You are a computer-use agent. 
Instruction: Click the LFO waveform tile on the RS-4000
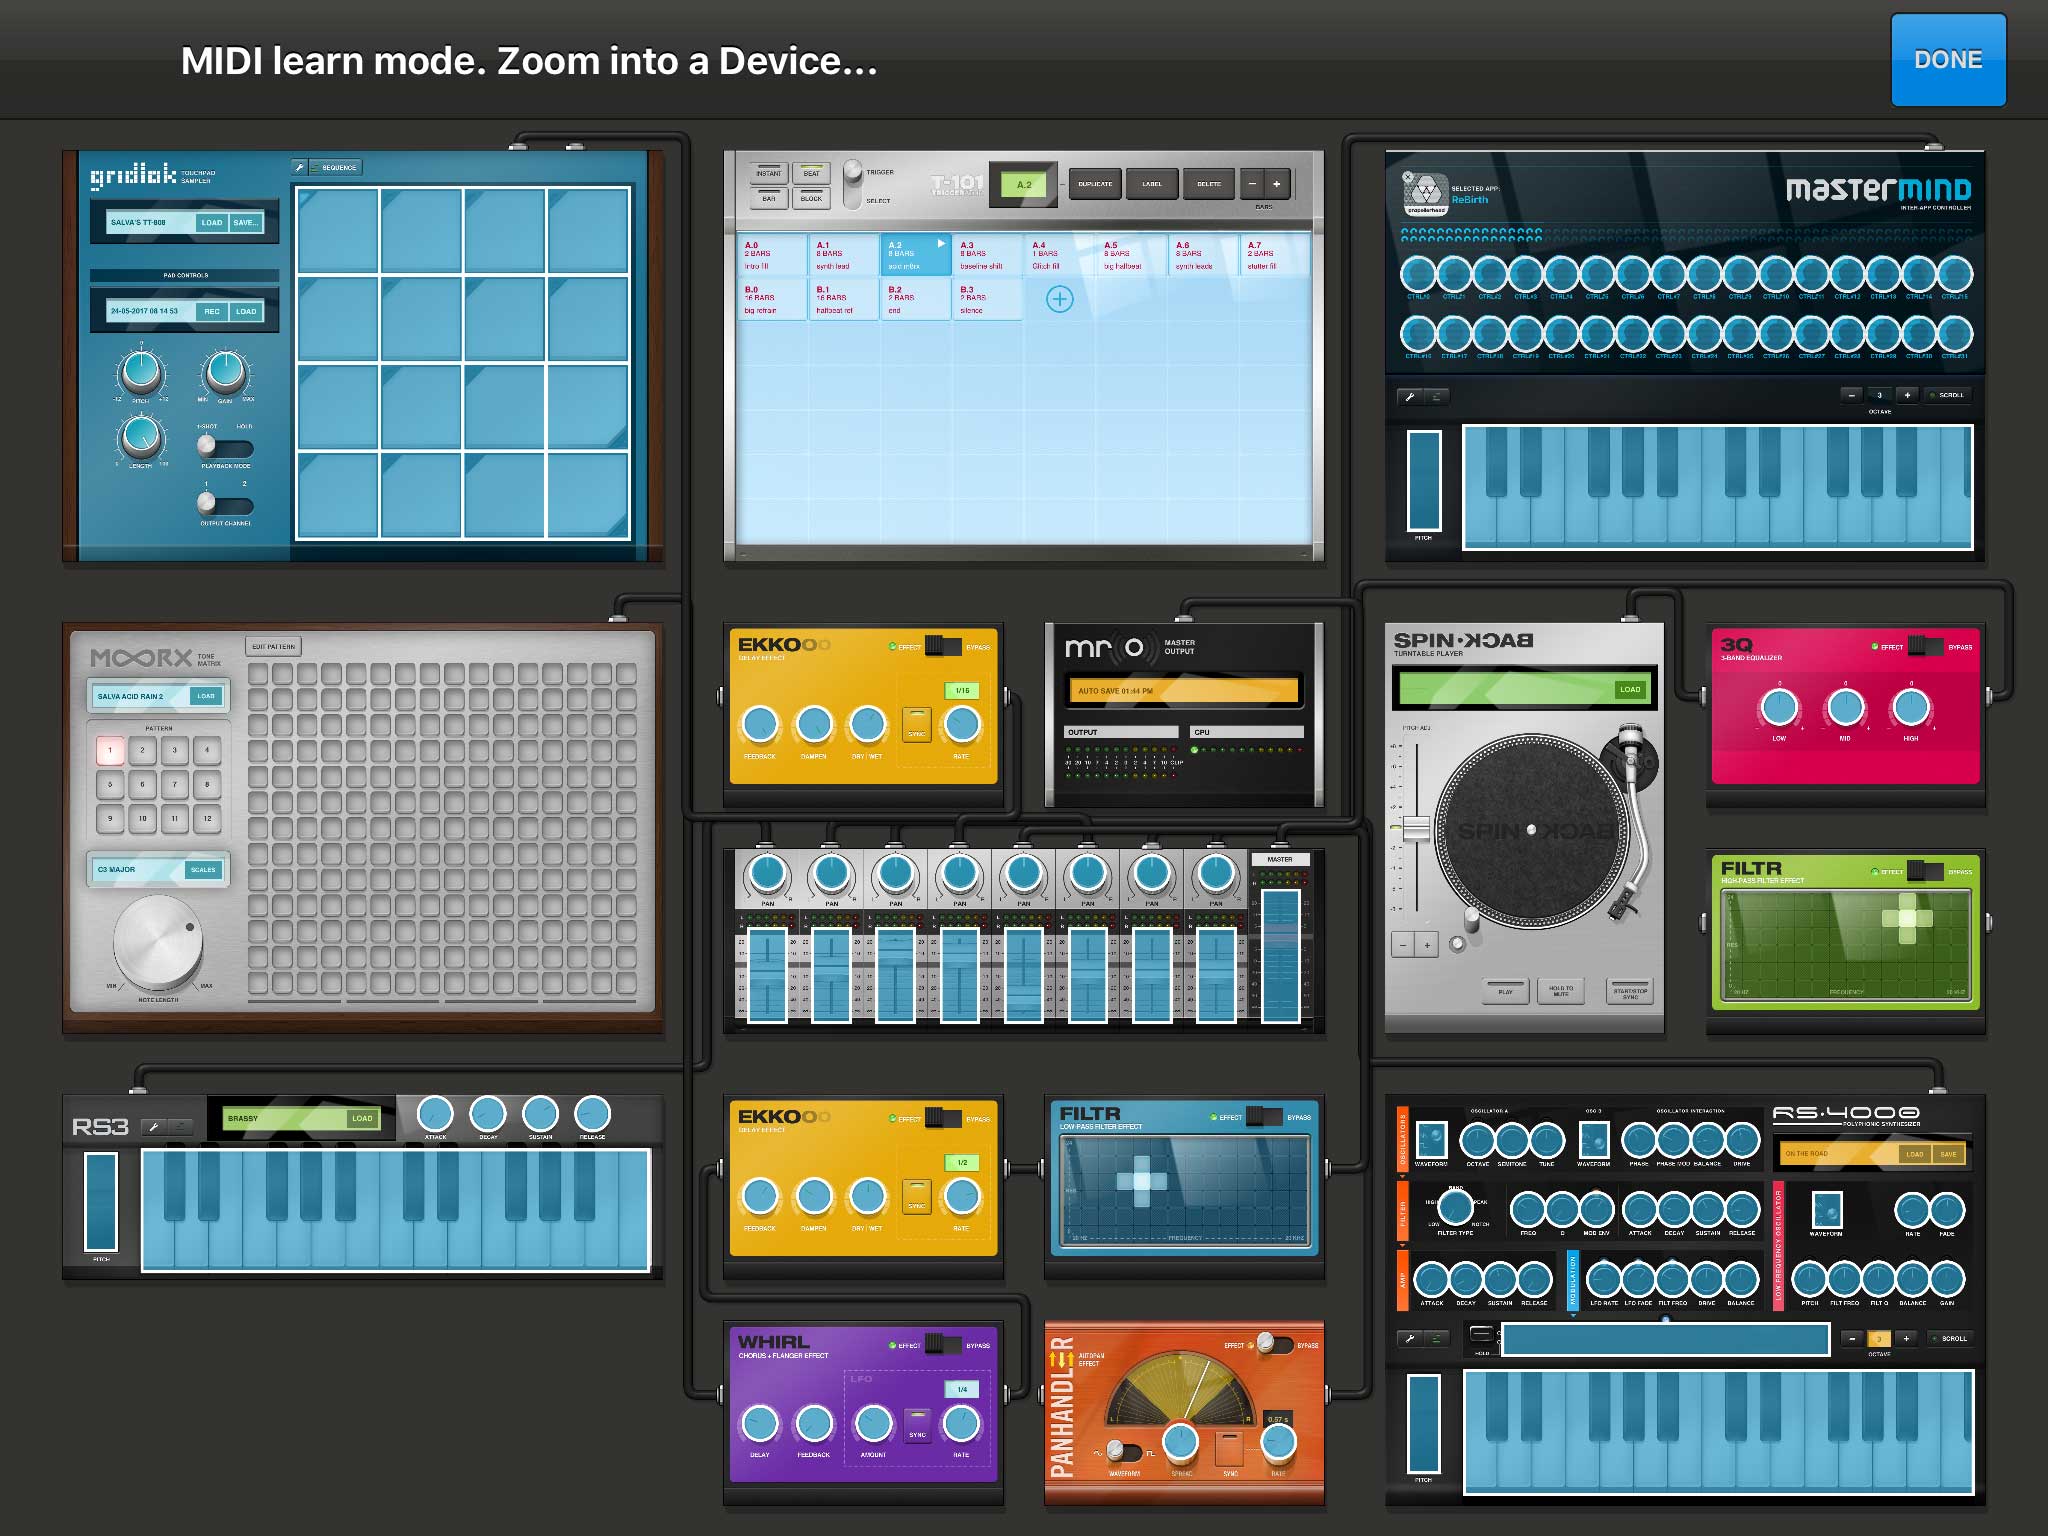[1827, 1210]
